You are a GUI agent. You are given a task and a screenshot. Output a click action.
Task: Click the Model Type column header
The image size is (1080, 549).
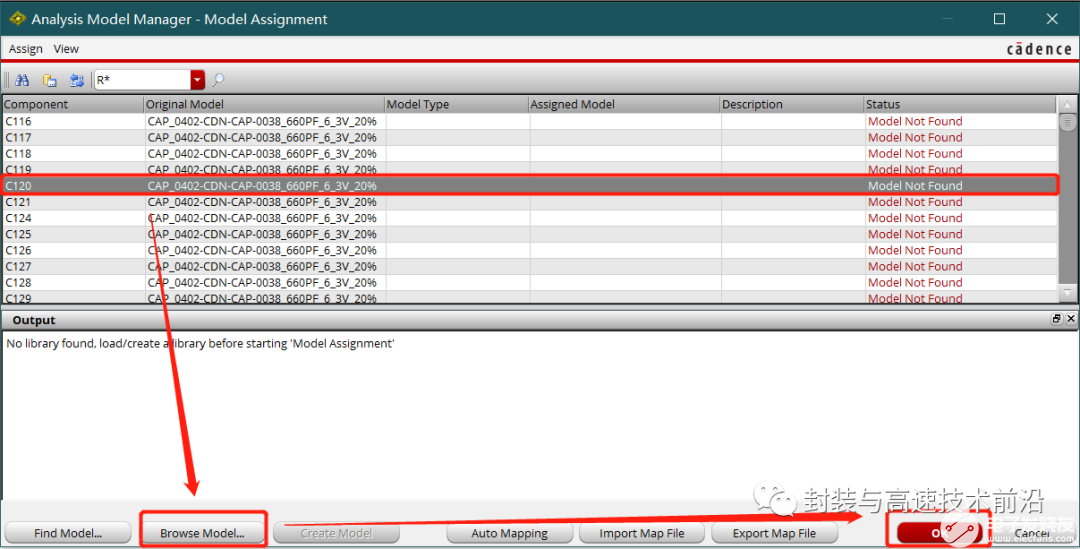[456, 104]
